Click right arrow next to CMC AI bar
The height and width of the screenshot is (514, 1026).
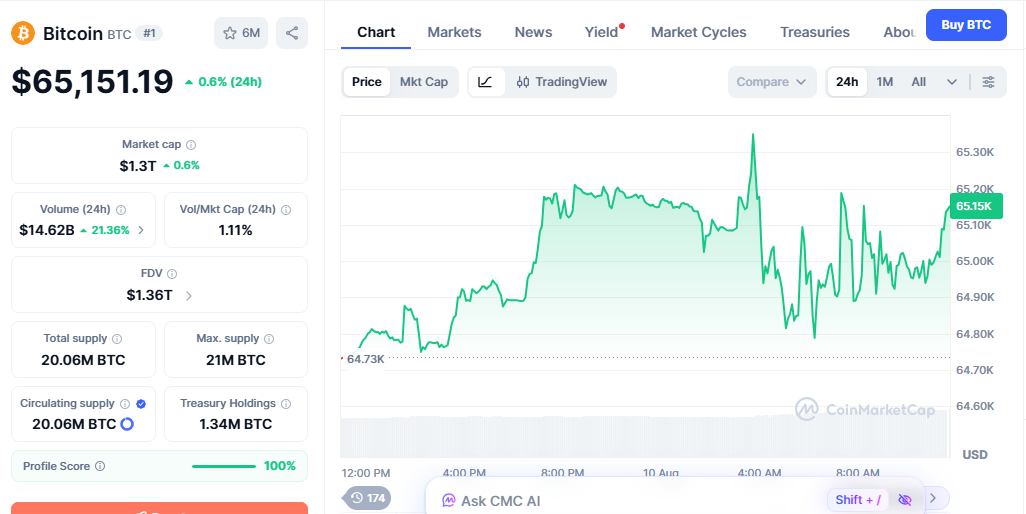(x=933, y=498)
